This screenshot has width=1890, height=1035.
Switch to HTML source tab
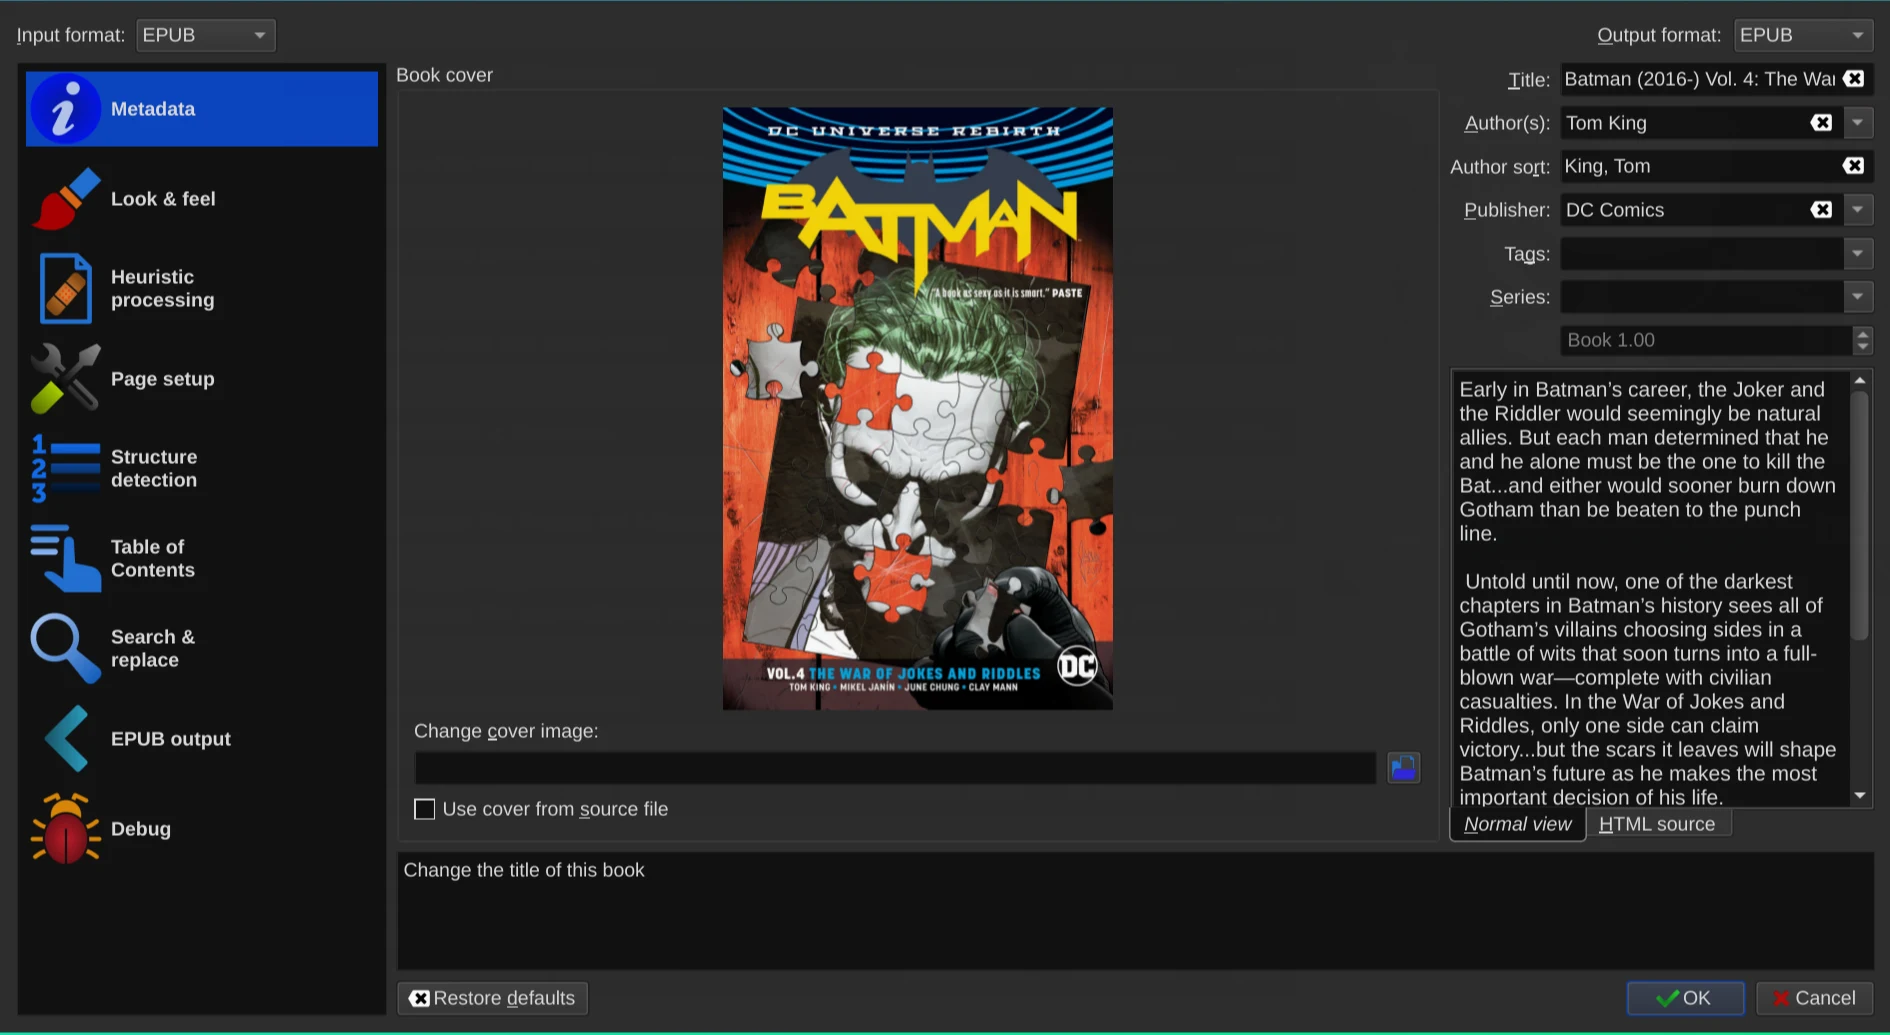point(1657,824)
